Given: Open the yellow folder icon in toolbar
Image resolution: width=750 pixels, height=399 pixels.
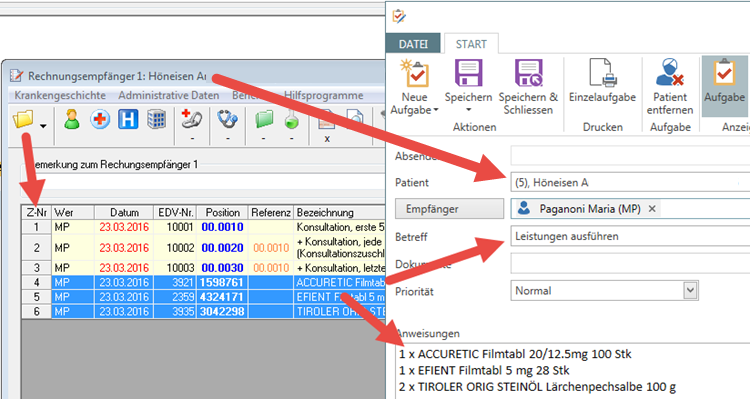Looking at the screenshot, I should [23, 119].
